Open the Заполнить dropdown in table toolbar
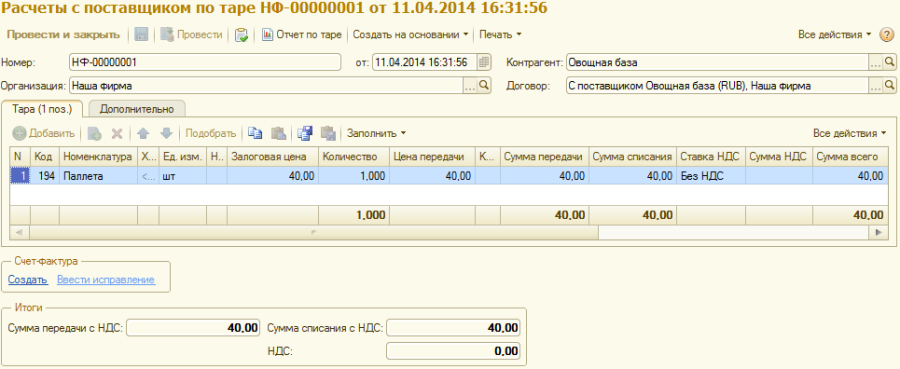The width and height of the screenshot is (900, 369). [377, 133]
